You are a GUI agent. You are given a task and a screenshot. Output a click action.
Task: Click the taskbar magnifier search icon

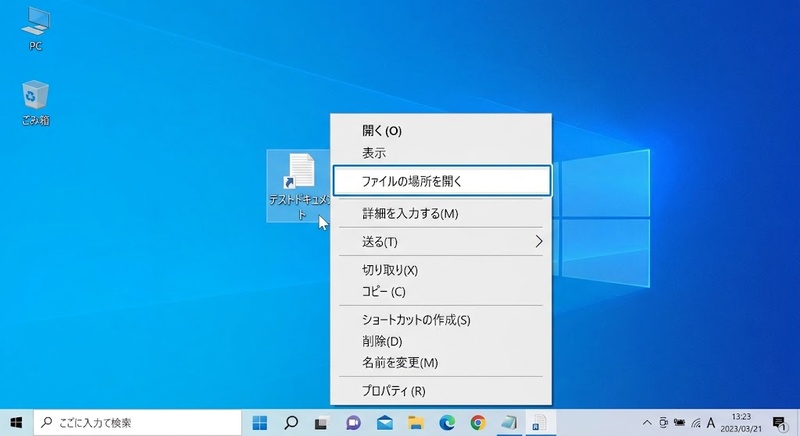click(291, 423)
